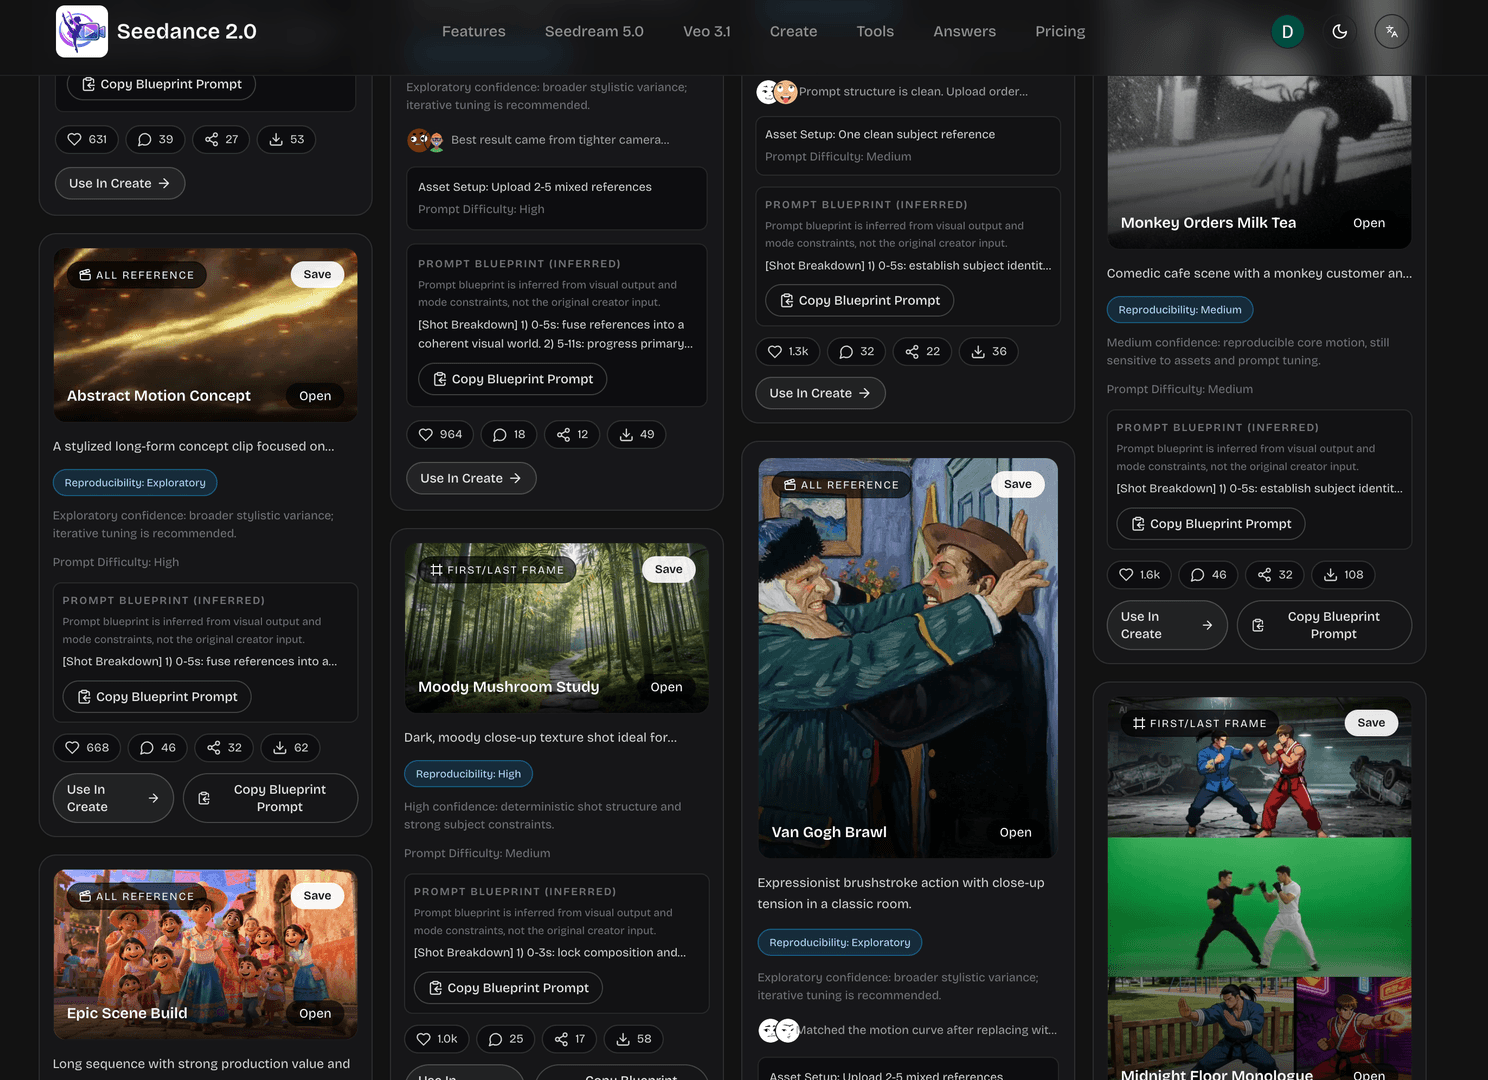Image resolution: width=1488 pixels, height=1080 pixels.
Task: Open the D user avatar menu
Action: (1288, 31)
